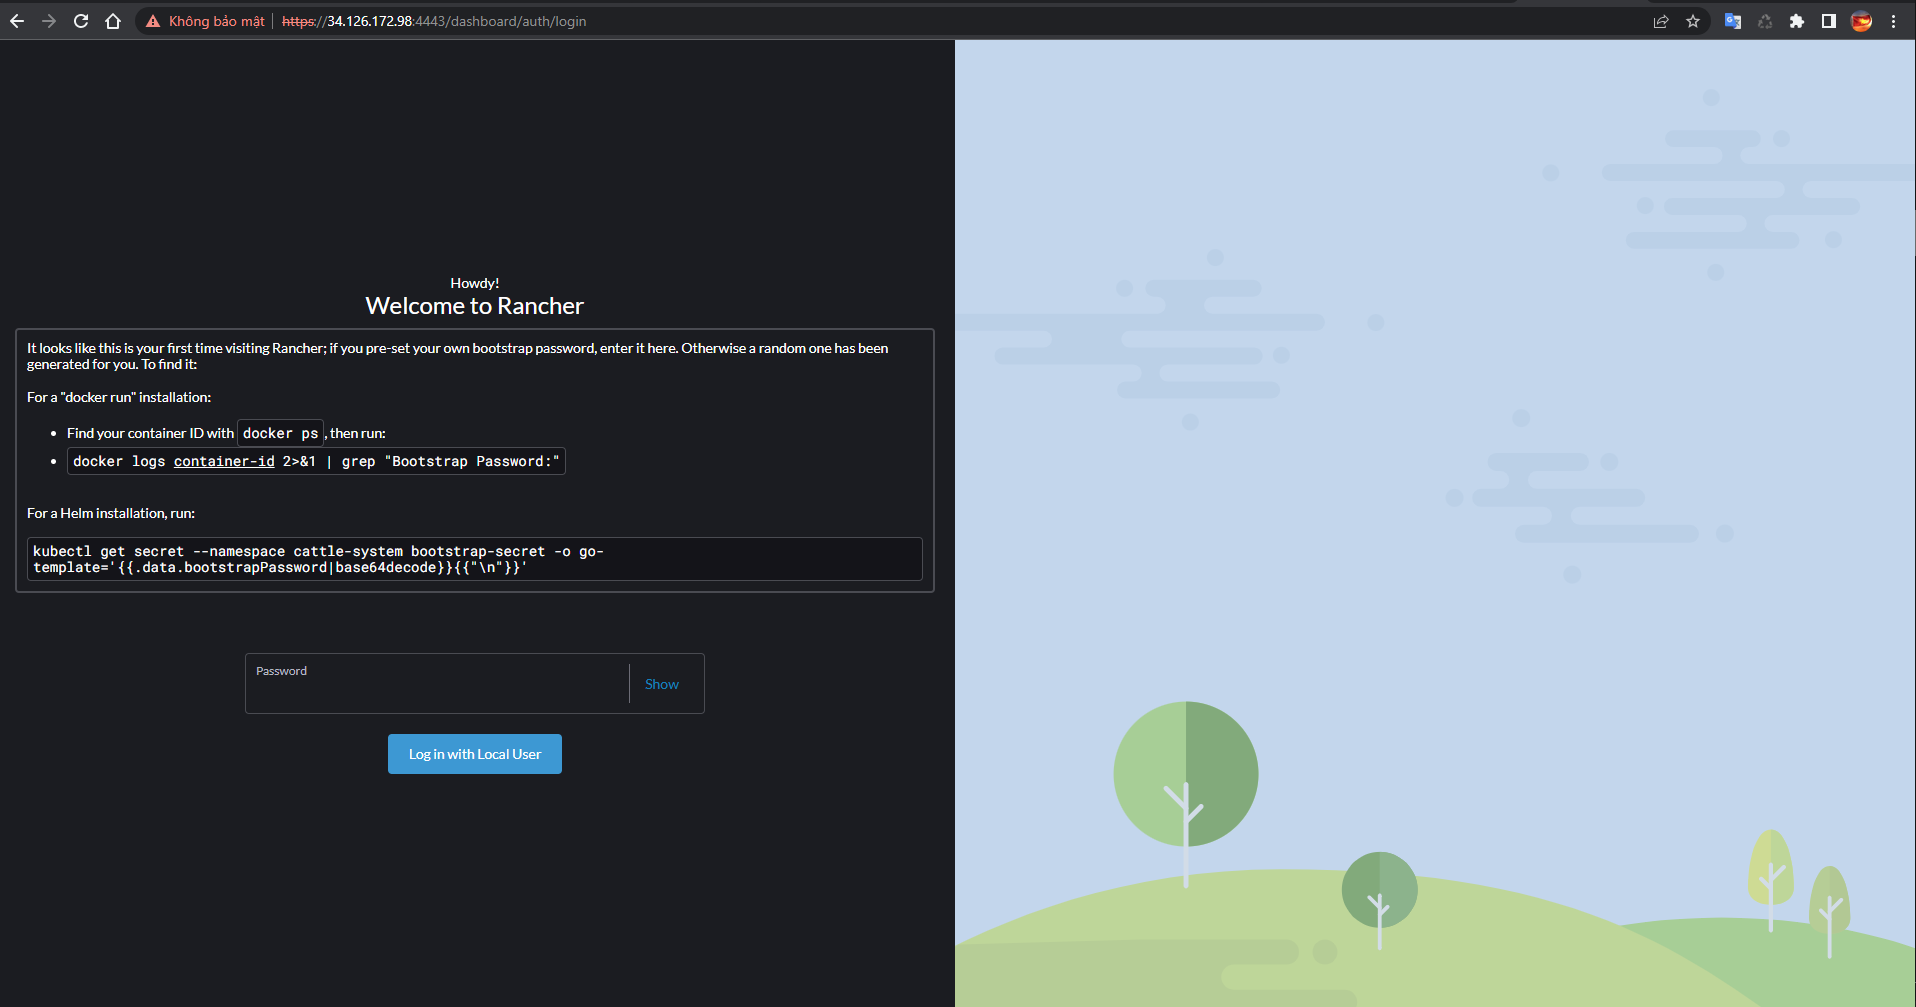Click the docker logs command snippet
This screenshot has height=1007, width=1916.
point(316,461)
